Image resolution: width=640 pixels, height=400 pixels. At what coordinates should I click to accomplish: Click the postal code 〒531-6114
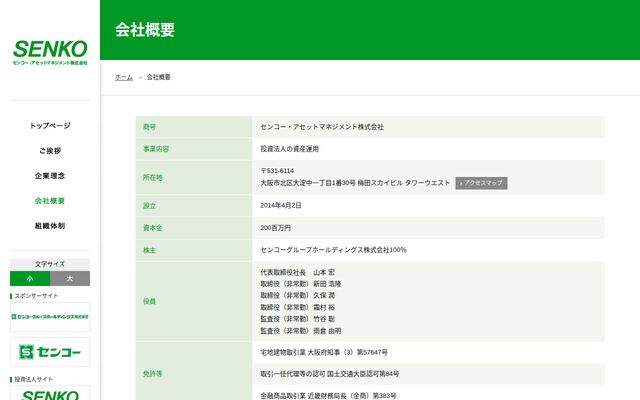pyautogui.click(x=277, y=171)
